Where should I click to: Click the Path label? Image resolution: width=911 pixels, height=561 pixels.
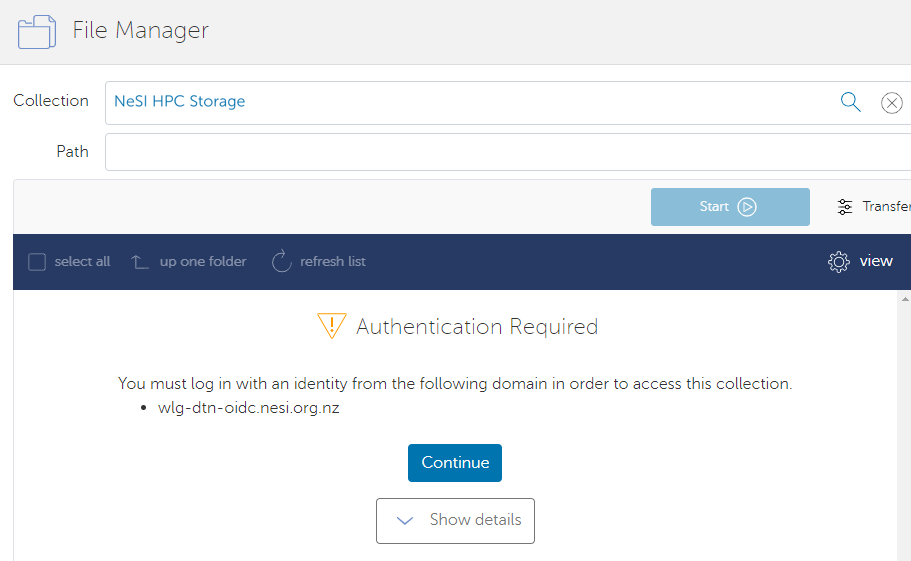pyautogui.click(x=72, y=152)
